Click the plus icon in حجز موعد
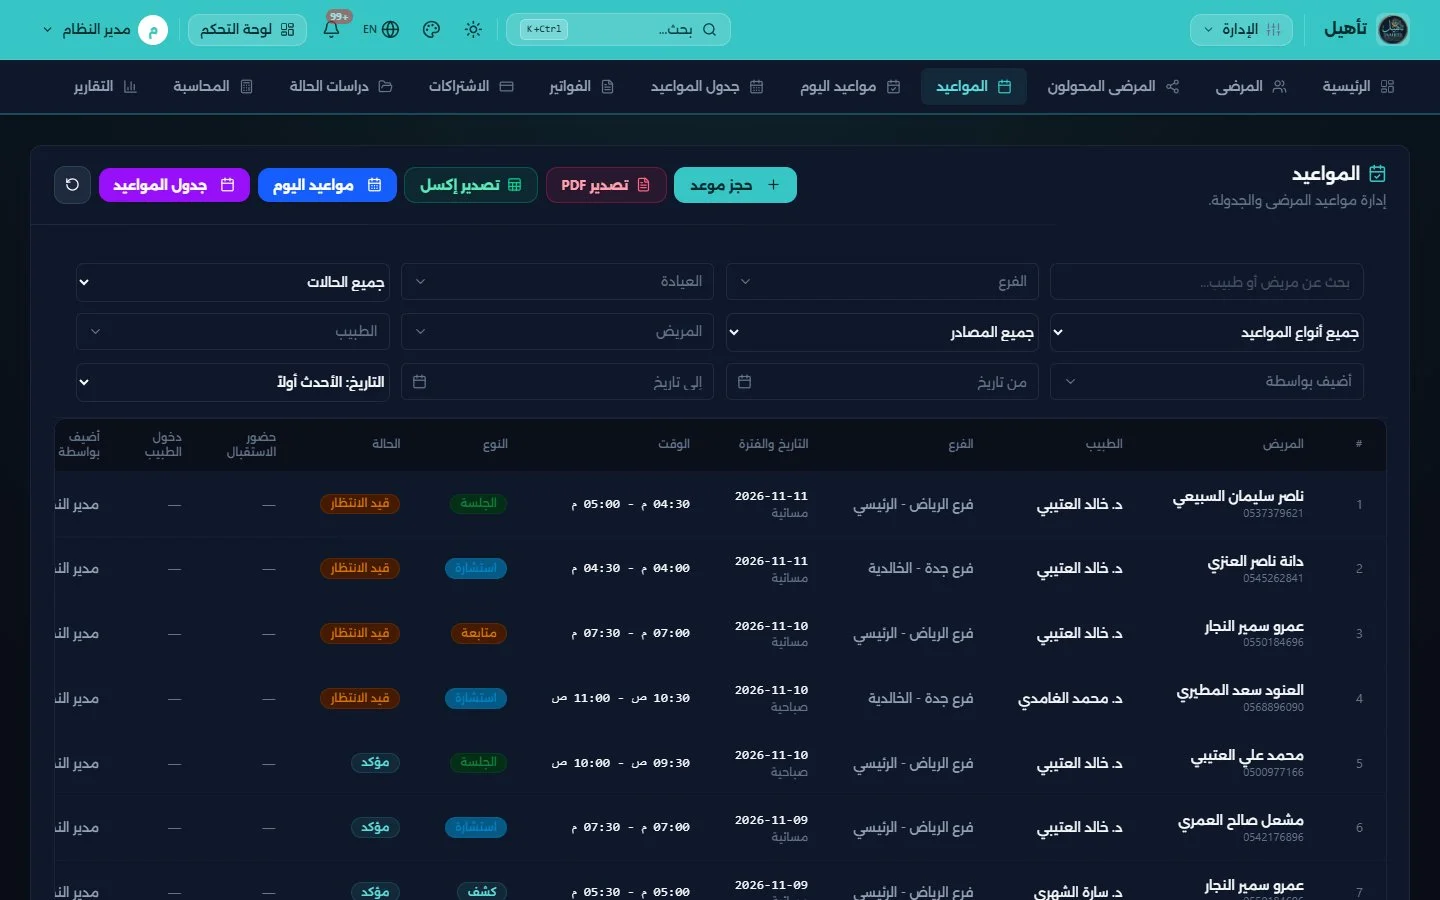This screenshot has width=1440, height=900. click(x=773, y=185)
